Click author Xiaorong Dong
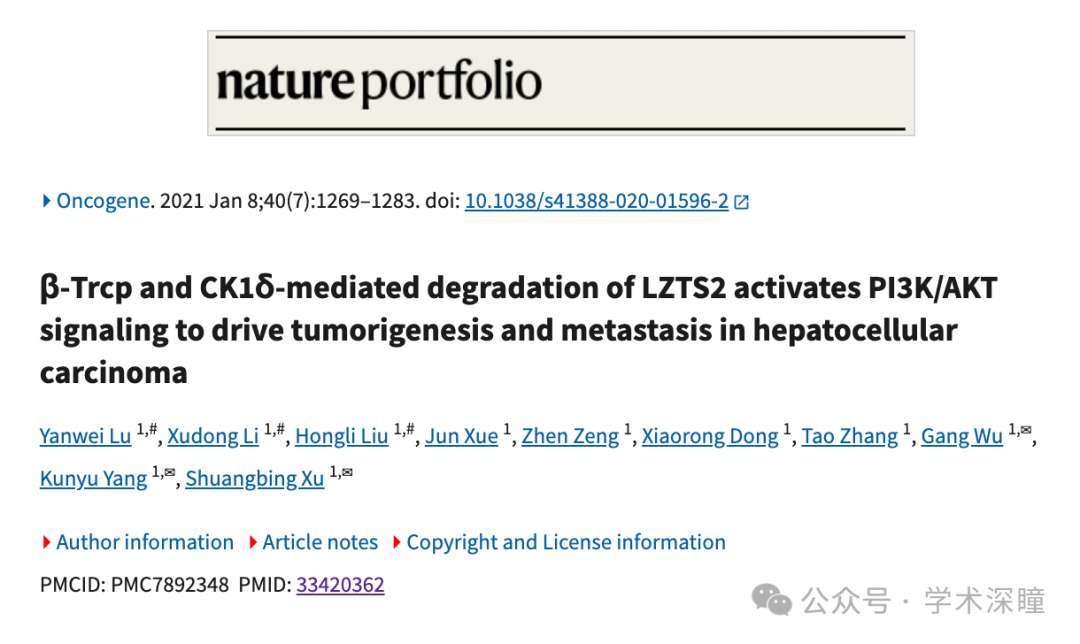1080x644 pixels. (x=710, y=436)
